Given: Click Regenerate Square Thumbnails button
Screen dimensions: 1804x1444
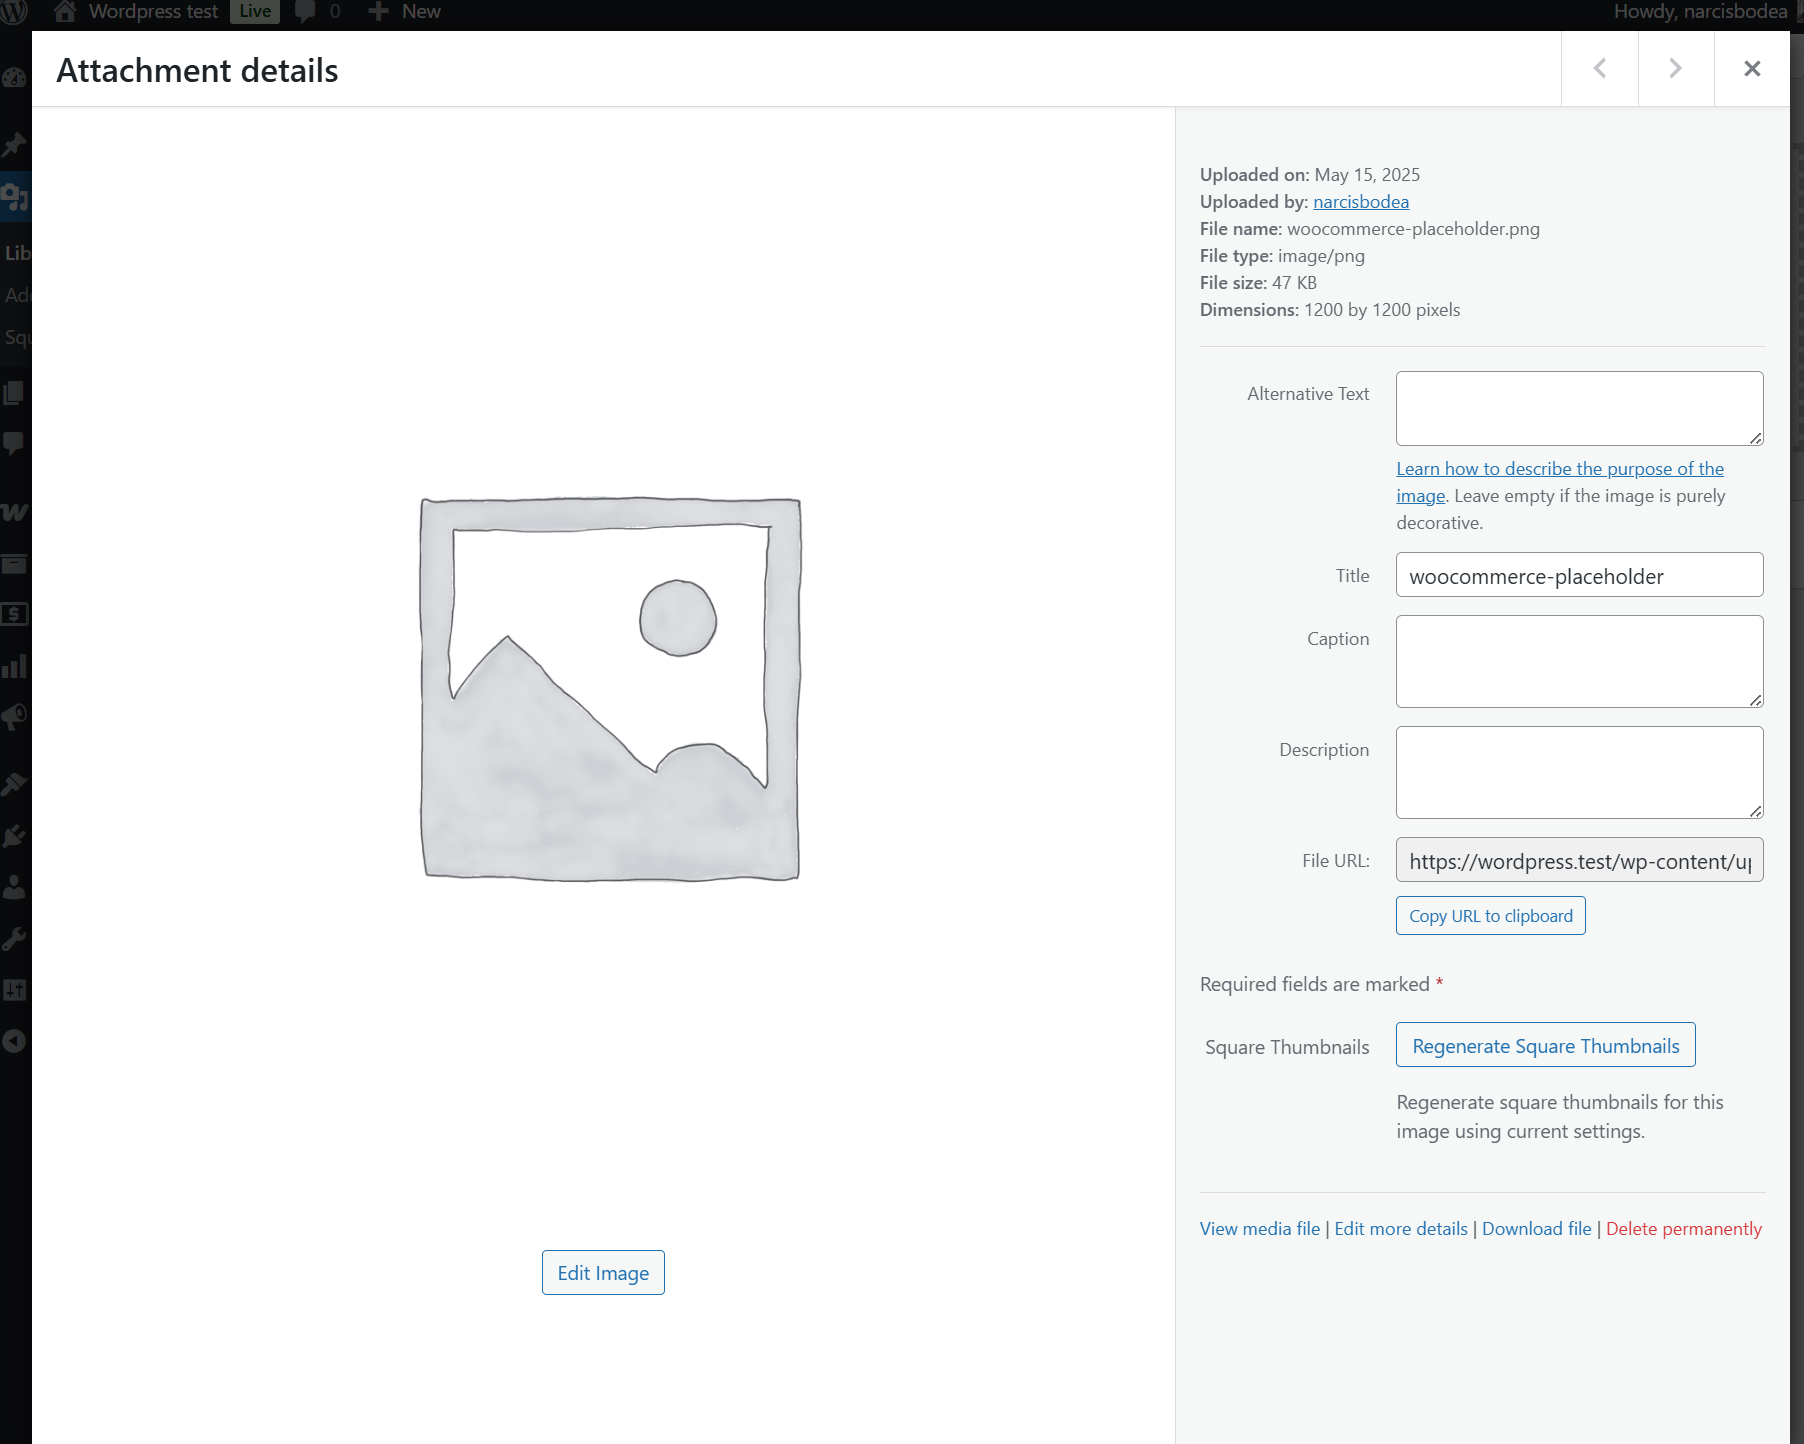Looking at the screenshot, I should coord(1546,1045).
